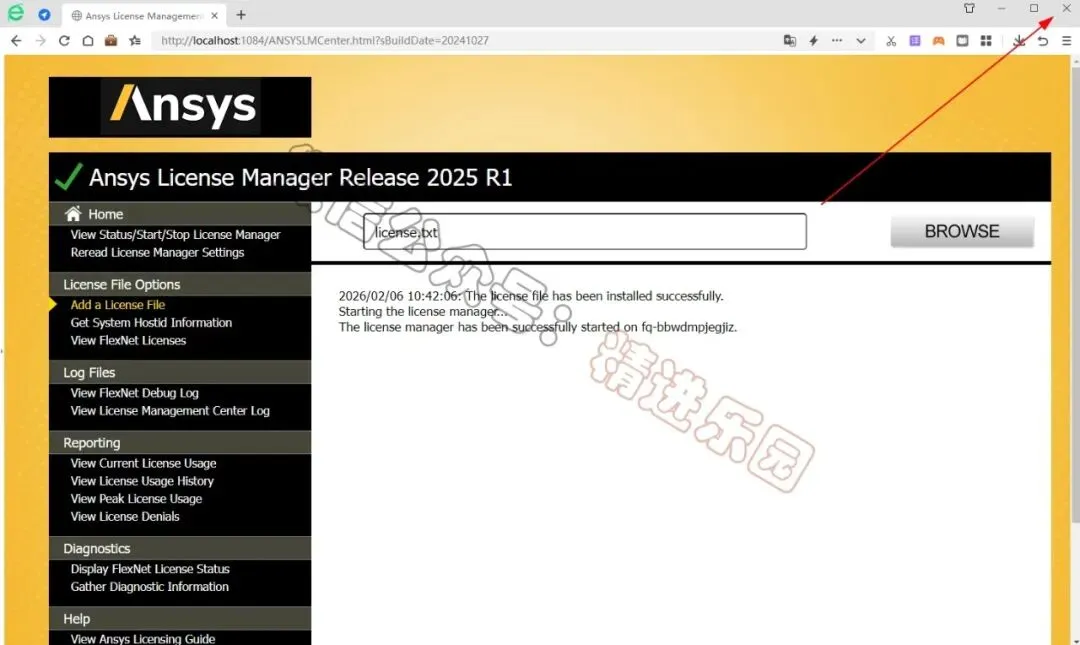Open View Current License Usage
Image resolution: width=1080 pixels, height=645 pixels.
pos(143,463)
